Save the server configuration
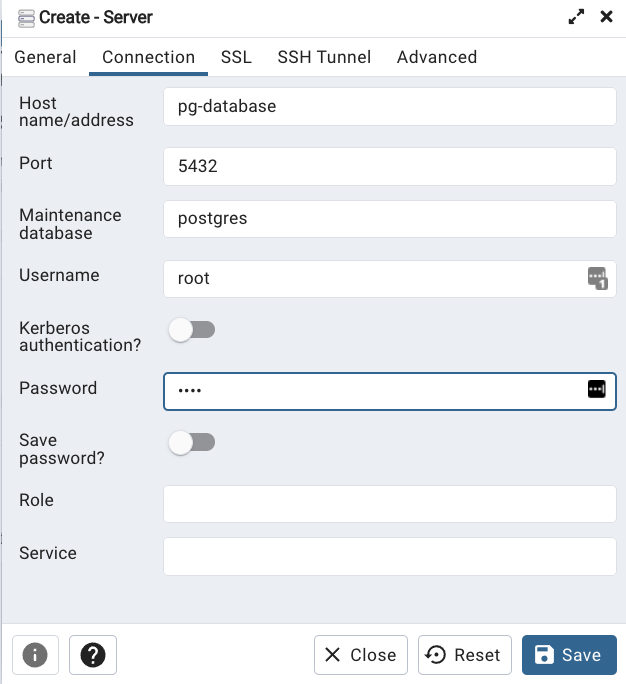The width and height of the screenshot is (626, 684). pyautogui.click(x=569, y=655)
